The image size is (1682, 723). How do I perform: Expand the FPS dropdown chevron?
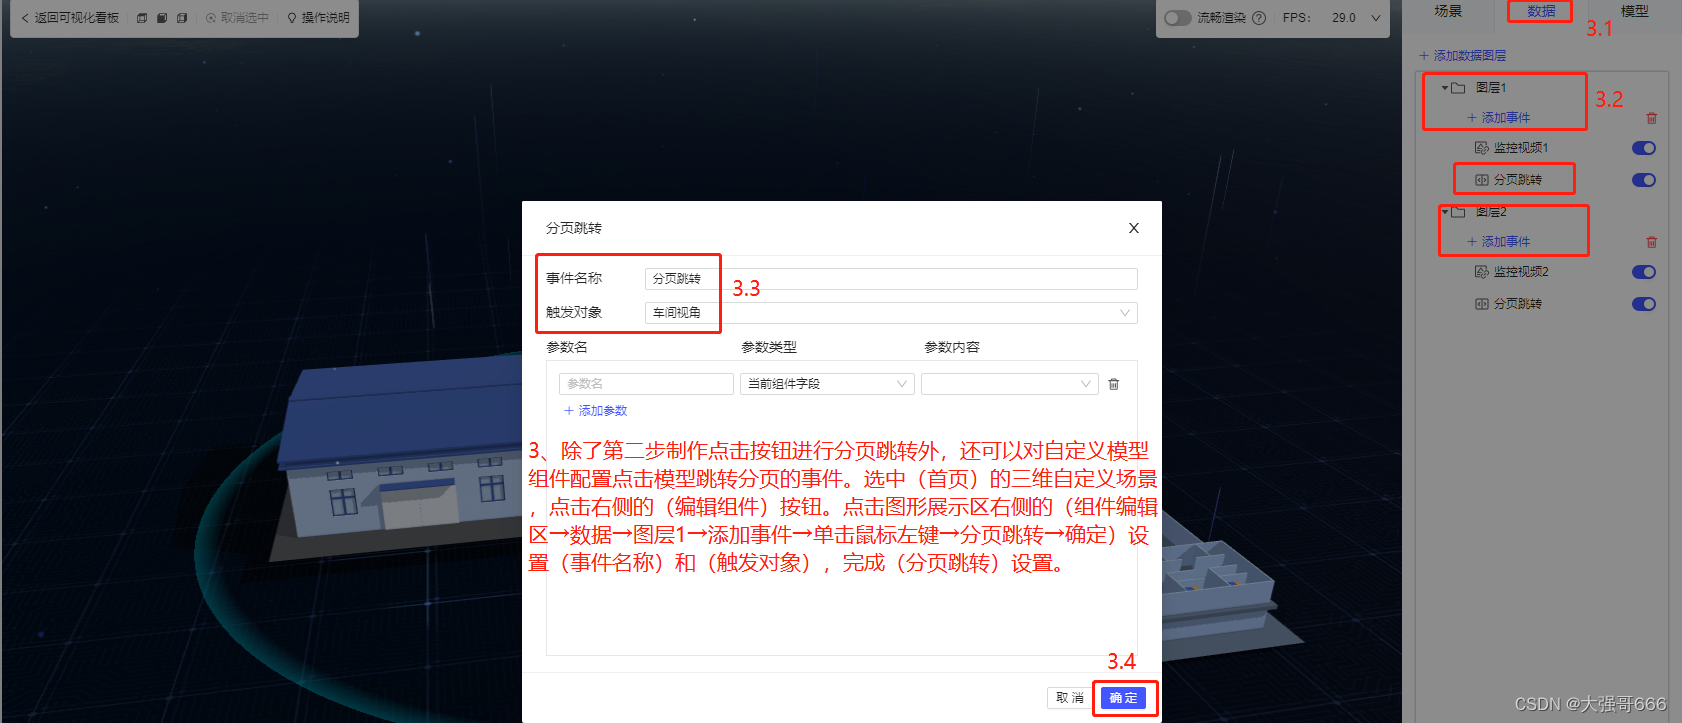click(x=1376, y=18)
